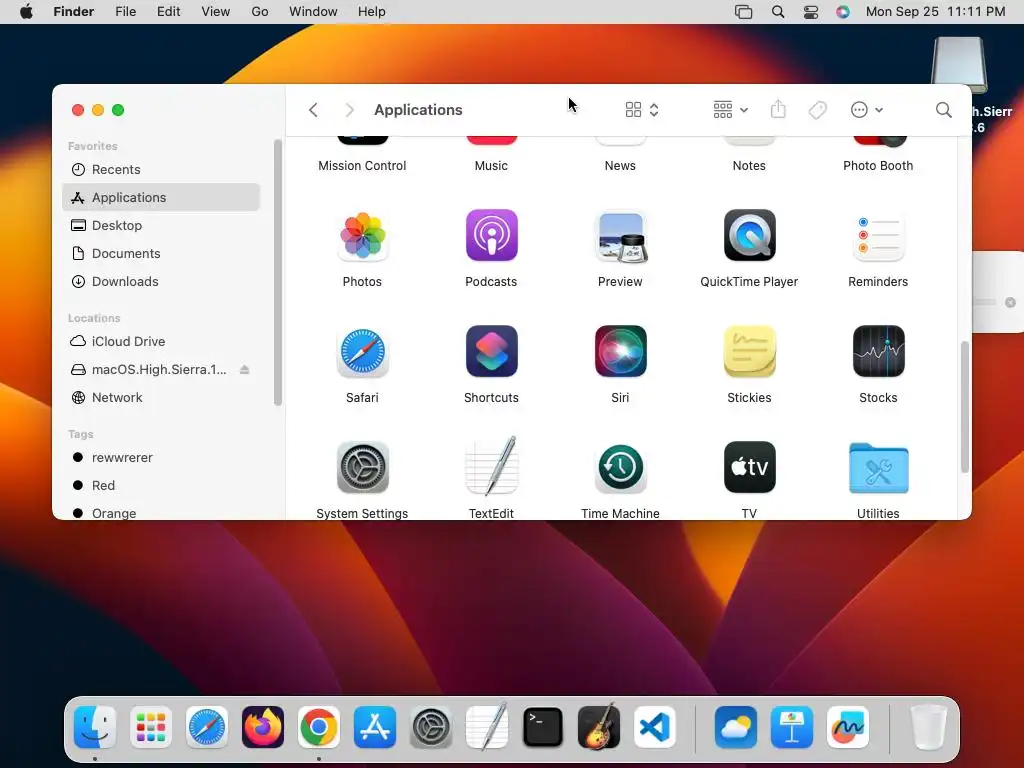
Task: Open Network in the sidebar
Action: click(161, 398)
